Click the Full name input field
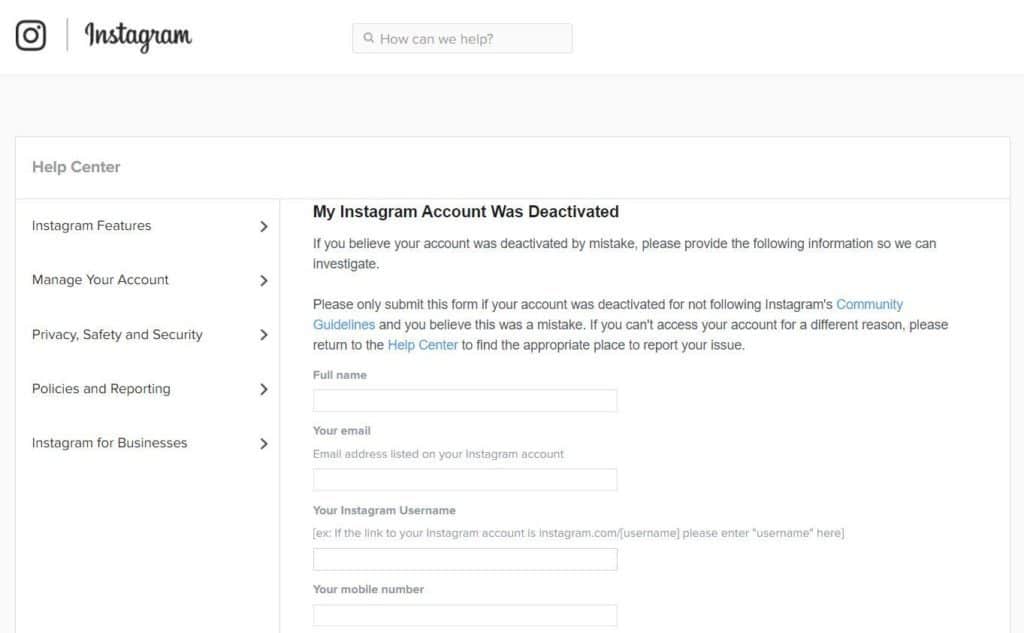1024x633 pixels. point(465,400)
